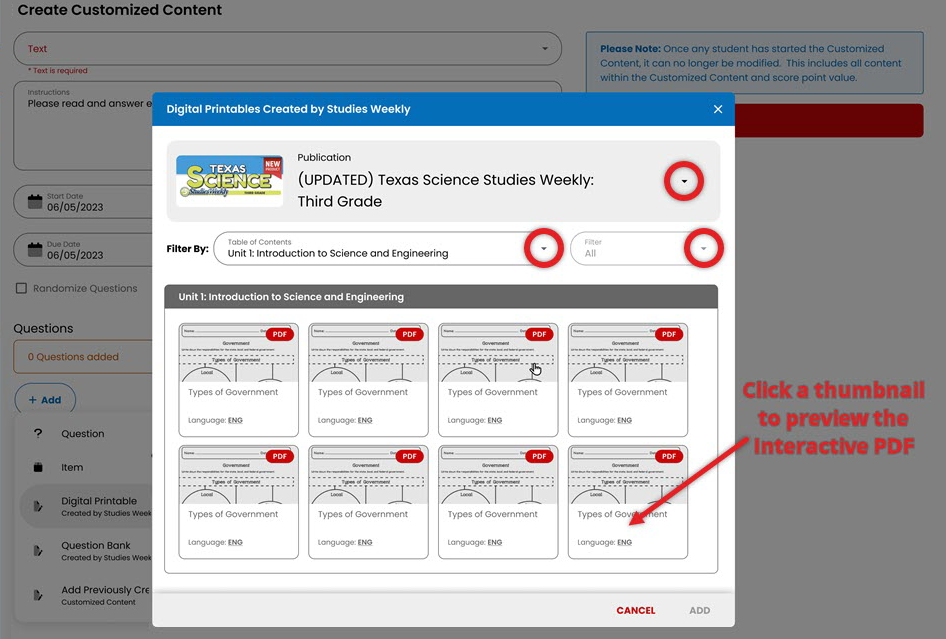The image size is (946, 639).
Task: Click the Texas Science publication logo
Action: (x=229, y=180)
